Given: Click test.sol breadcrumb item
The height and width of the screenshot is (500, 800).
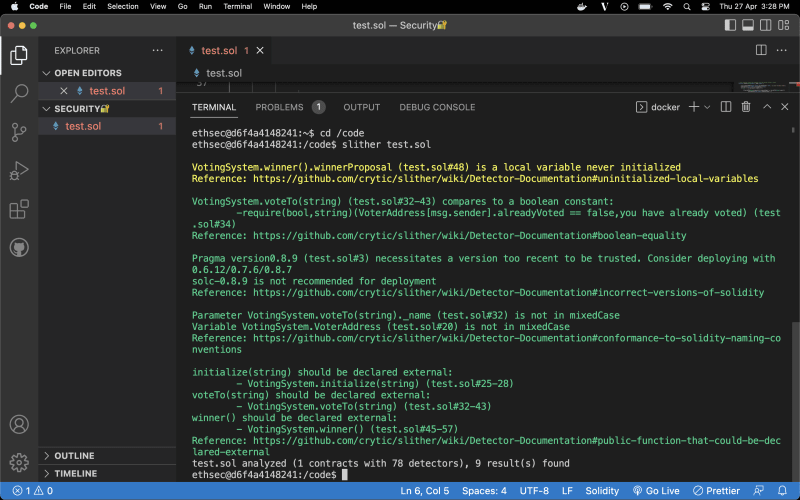Looking at the screenshot, I should tap(218, 73).
